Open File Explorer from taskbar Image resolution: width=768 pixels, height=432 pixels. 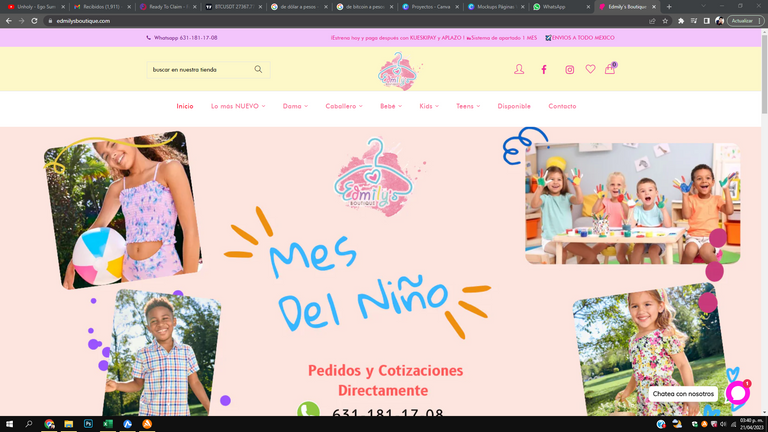(69, 424)
